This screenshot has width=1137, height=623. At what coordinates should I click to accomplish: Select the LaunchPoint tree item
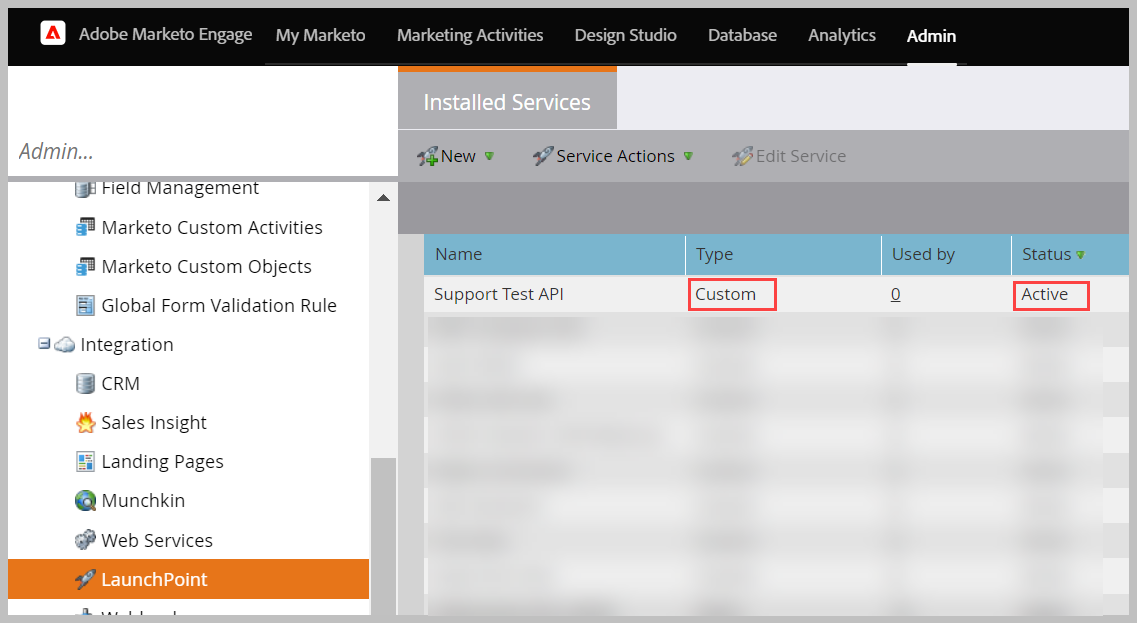pos(189,579)
